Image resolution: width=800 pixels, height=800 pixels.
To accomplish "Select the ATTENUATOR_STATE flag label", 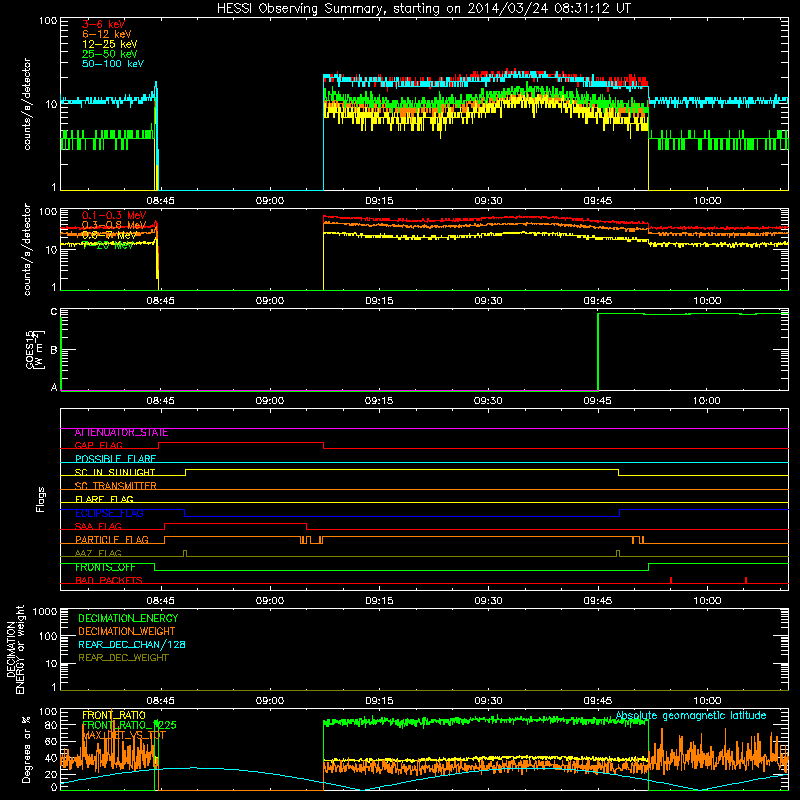I will point(121,433).
